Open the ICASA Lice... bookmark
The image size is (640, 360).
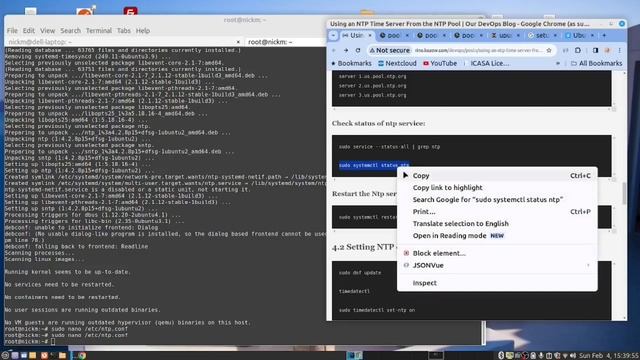(x=490, y=63)
